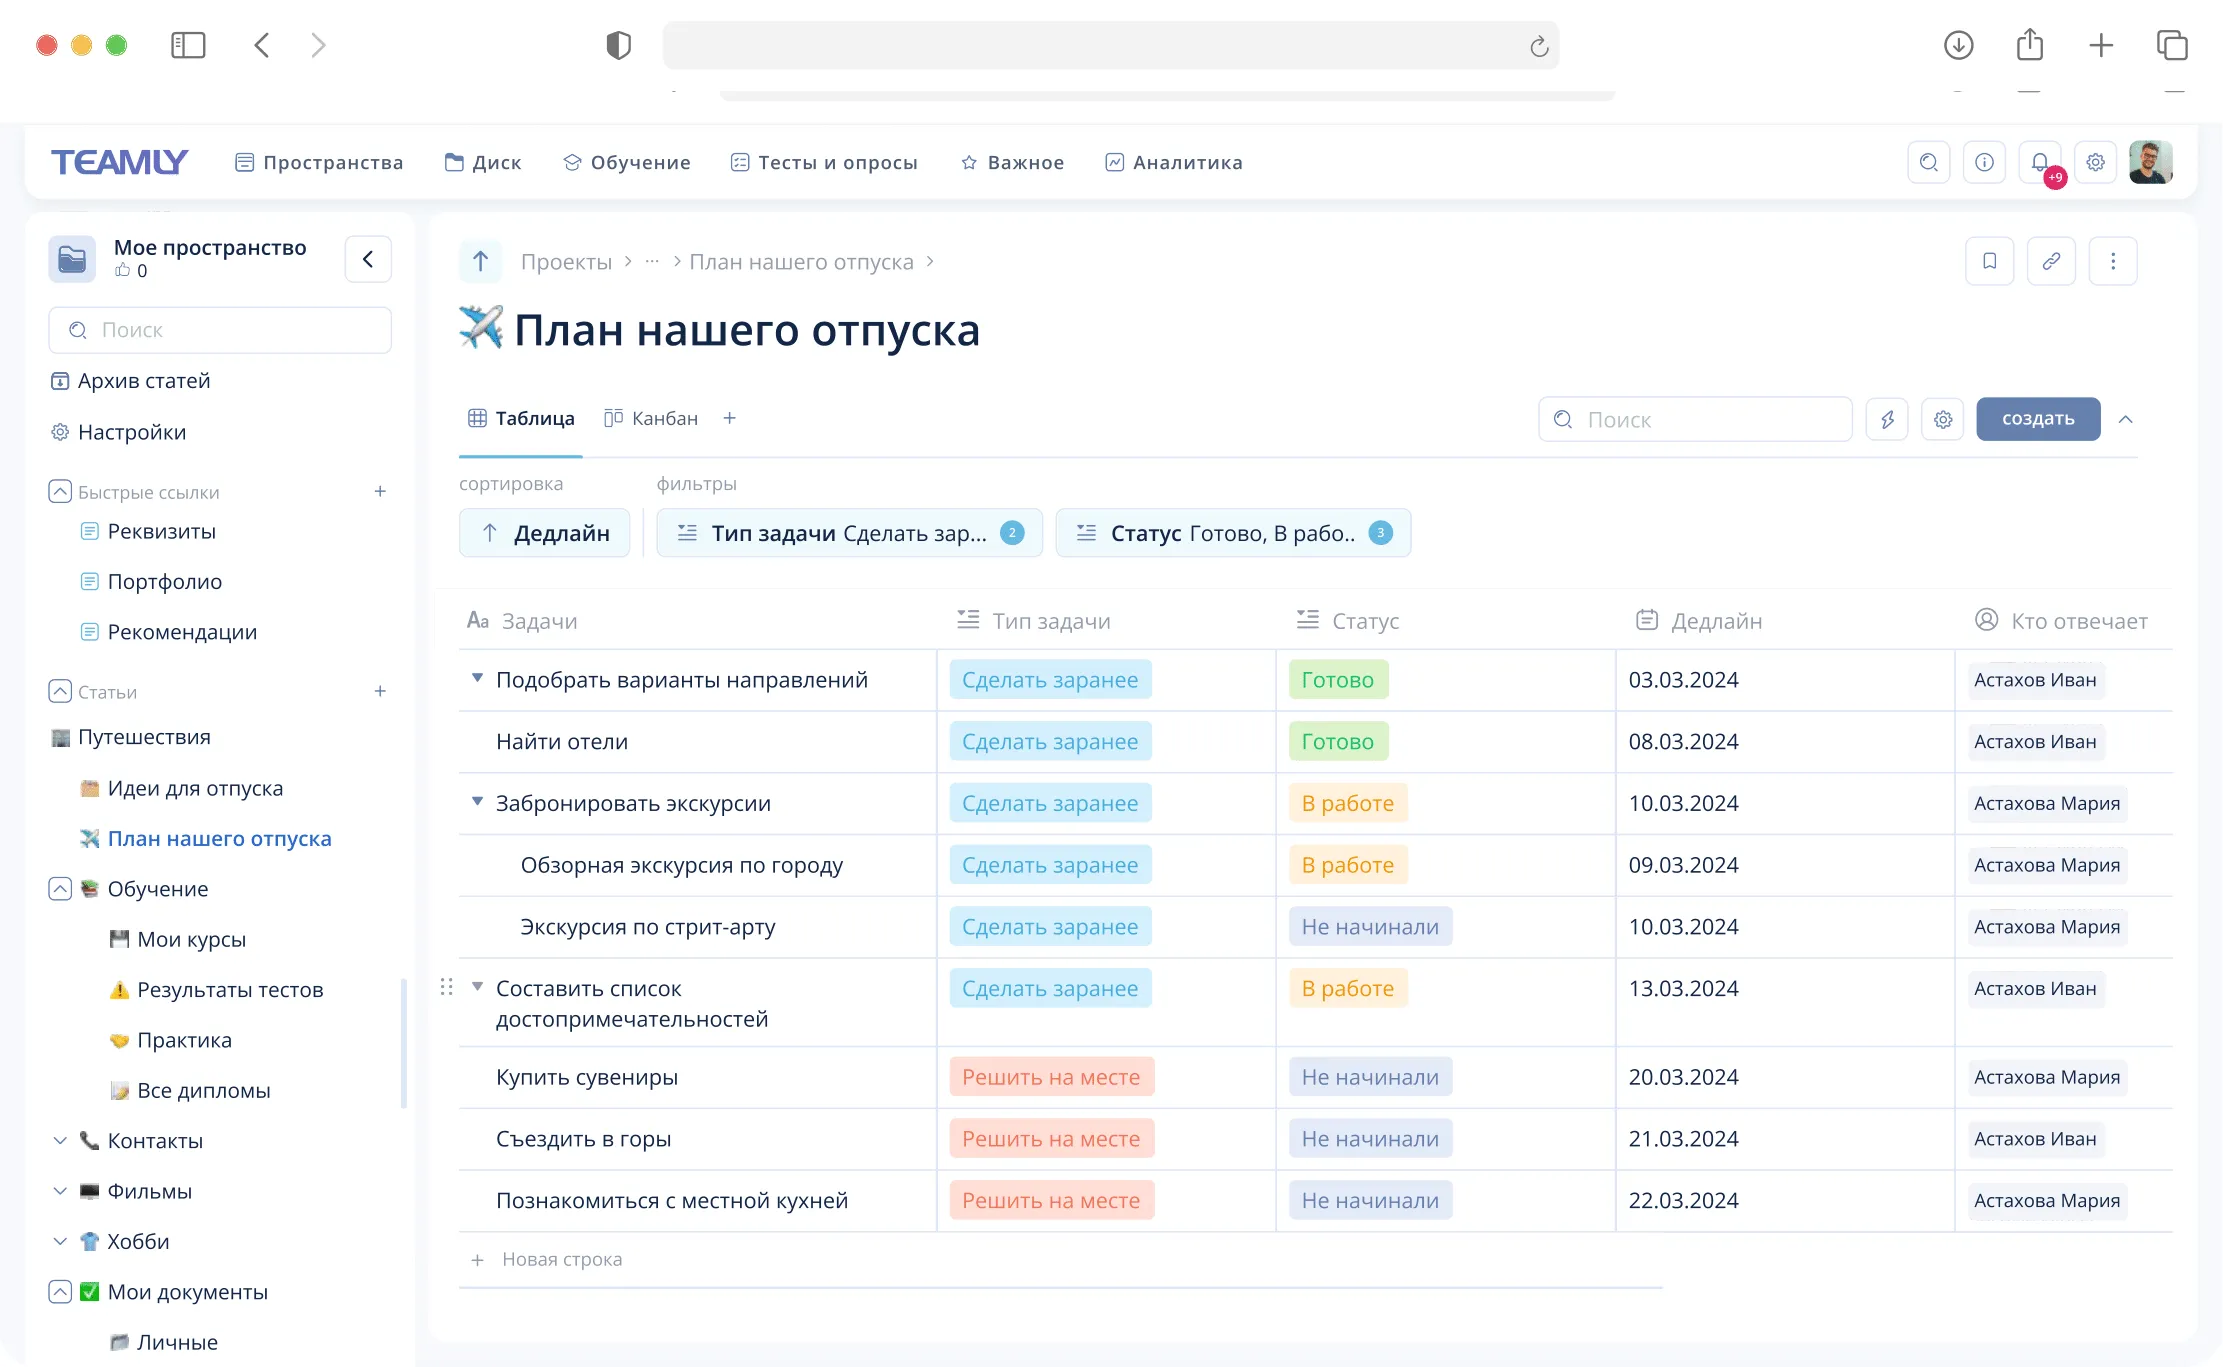Viewport: 2223px width, 1367px height.
Task: Open Статус filter chip
Action: click(1233, 533)
